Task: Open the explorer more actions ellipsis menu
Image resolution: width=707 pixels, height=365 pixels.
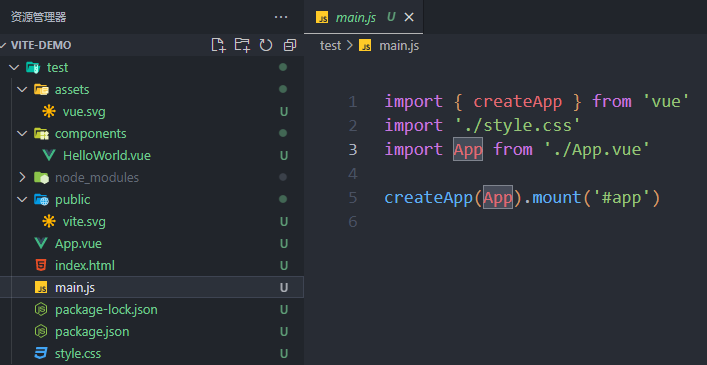Action: (x=281, y=17)
